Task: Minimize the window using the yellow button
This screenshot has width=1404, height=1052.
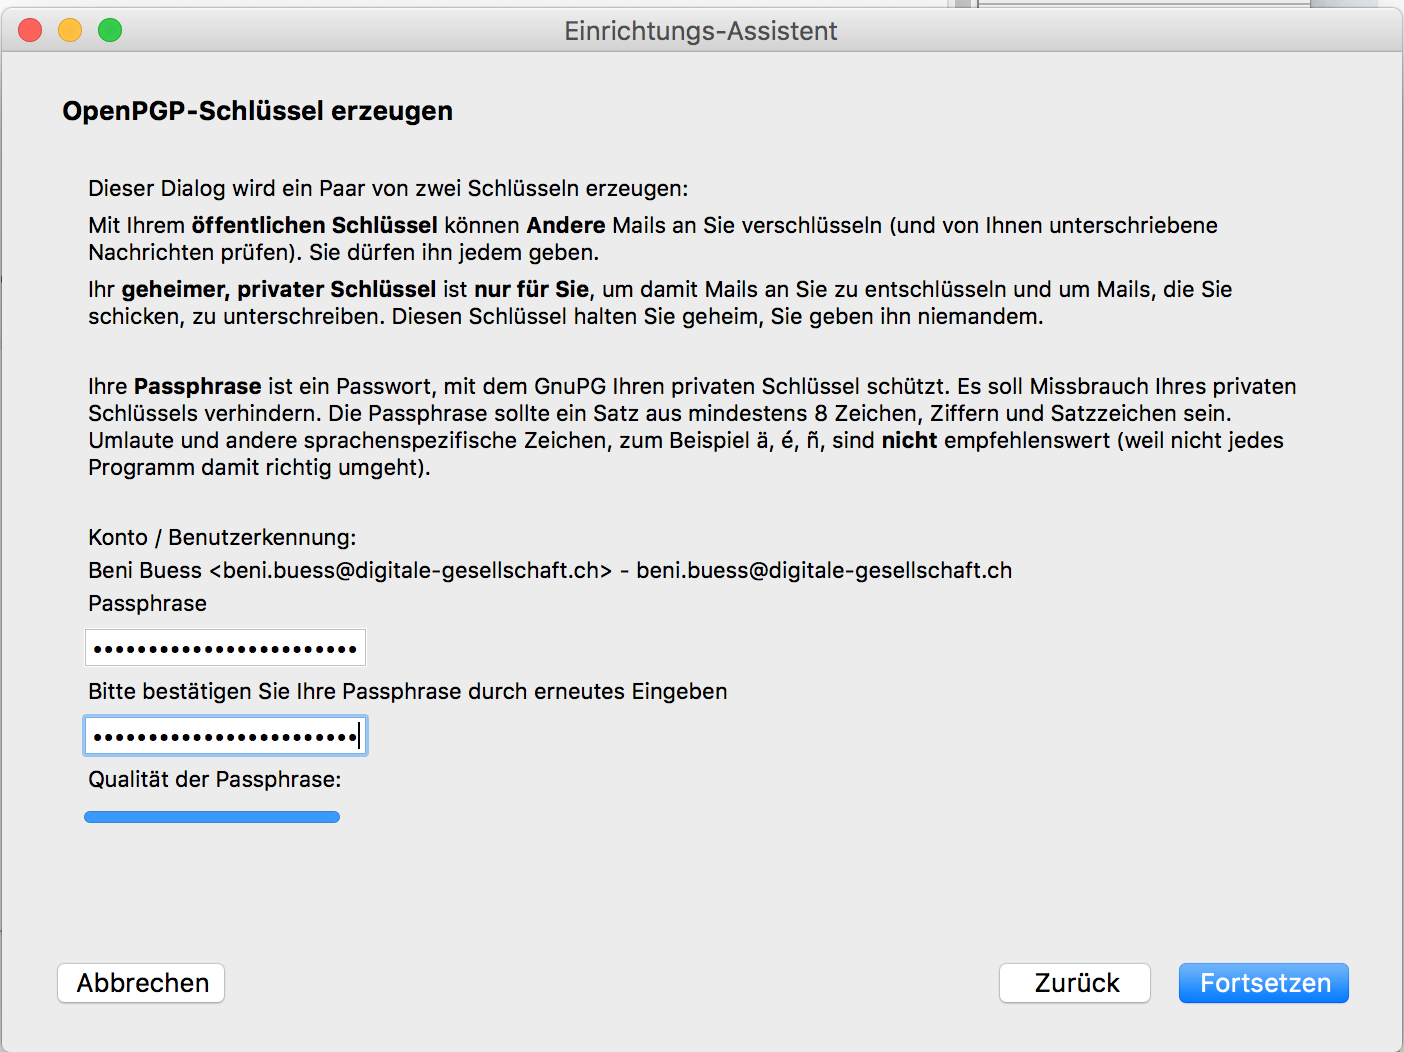Action: click(70, 30)
